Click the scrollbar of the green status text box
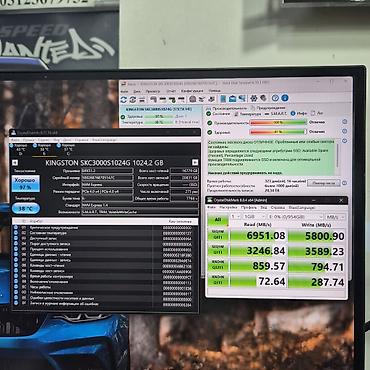Image resolution: width=370 pixels, height=370 pixels. click(338, 157)
